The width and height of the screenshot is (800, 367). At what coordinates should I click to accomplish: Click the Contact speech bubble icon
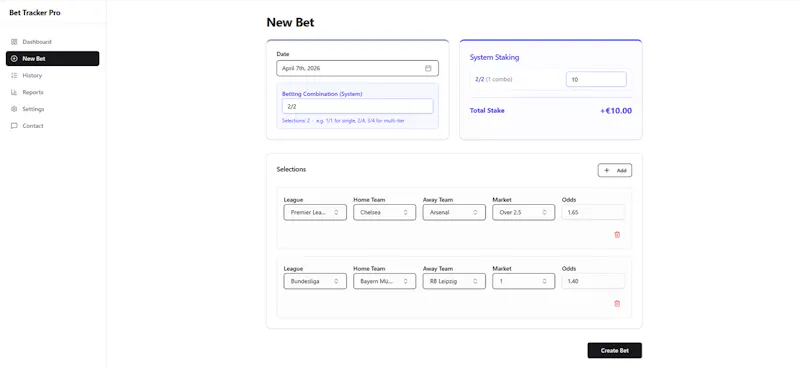14,126
